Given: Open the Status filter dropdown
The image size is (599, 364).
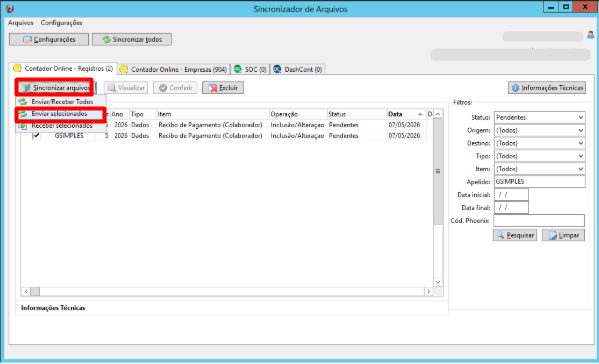Looking at the screenshot, I should 539,117.
